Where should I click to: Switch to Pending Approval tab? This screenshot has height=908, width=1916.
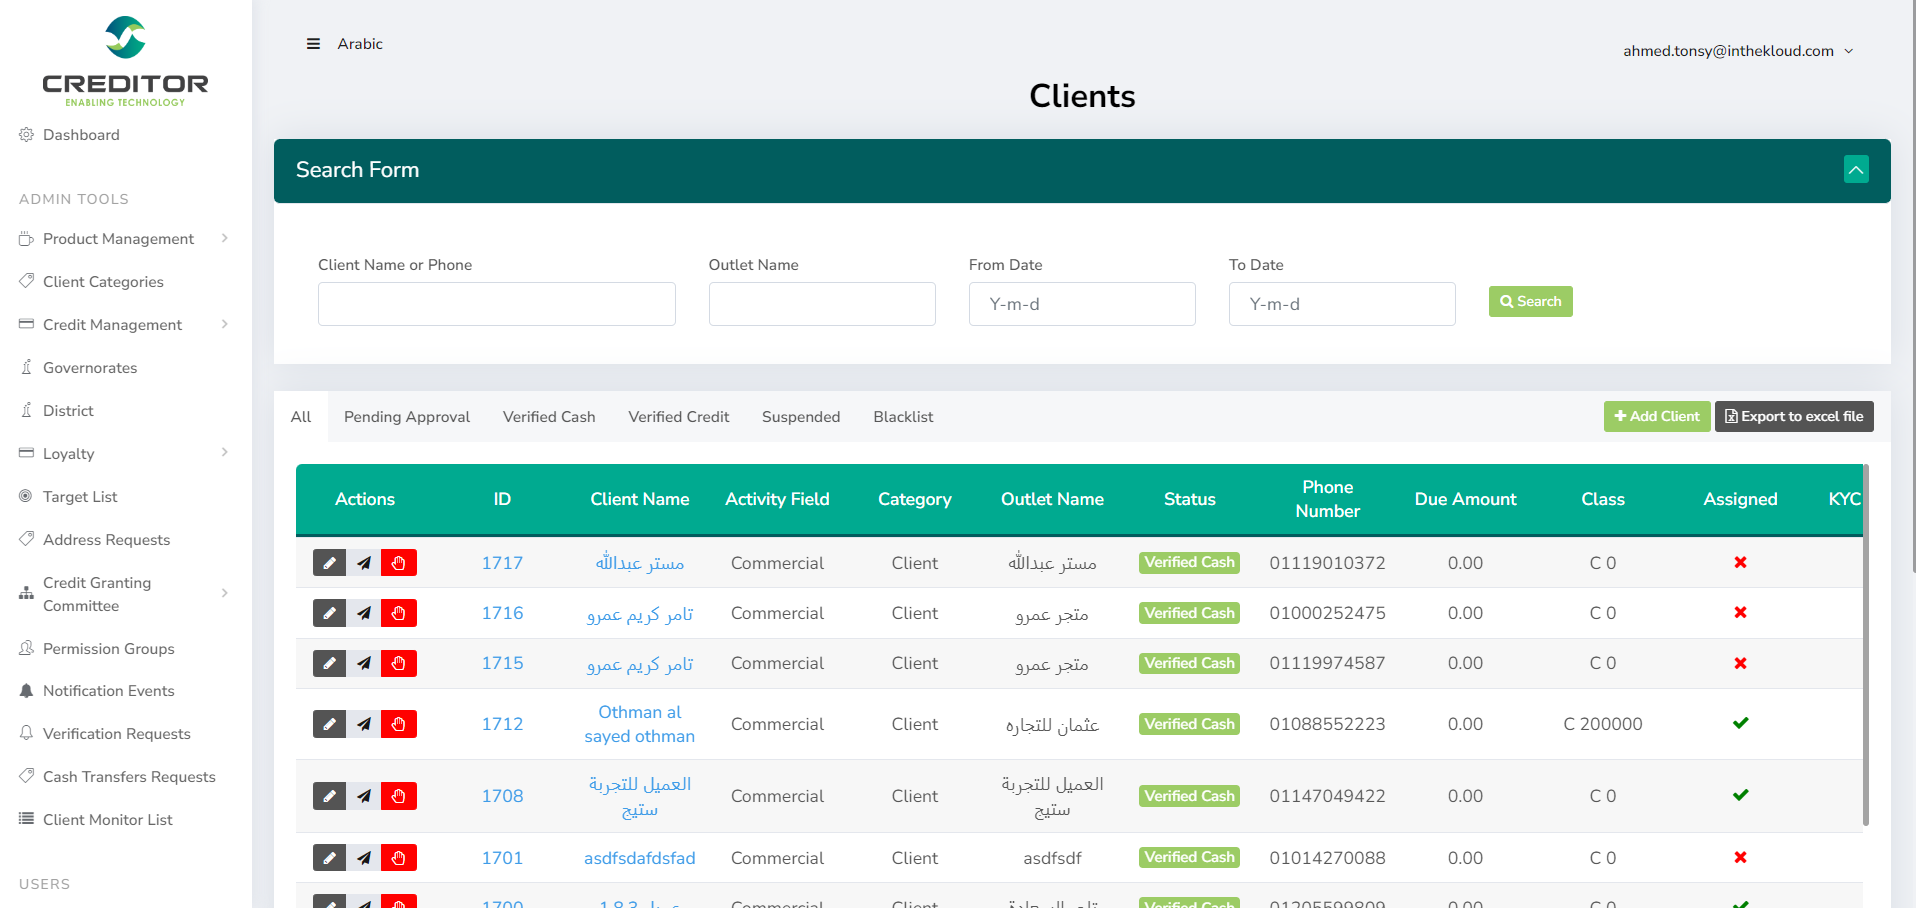click(406, 417)
